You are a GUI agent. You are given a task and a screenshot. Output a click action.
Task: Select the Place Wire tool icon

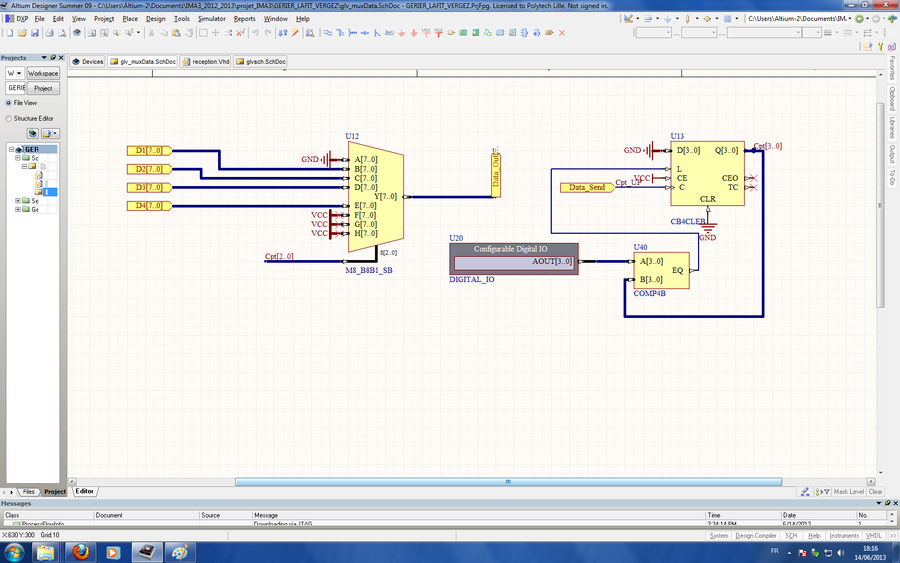tap(328, 33)
